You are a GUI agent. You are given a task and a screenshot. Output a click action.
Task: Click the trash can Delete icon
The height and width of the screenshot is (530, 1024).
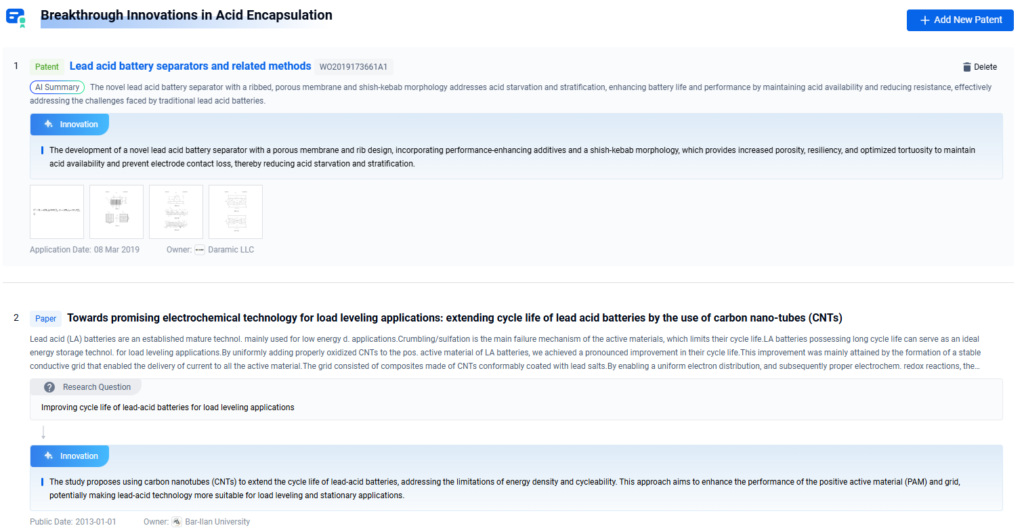(966, 67)
